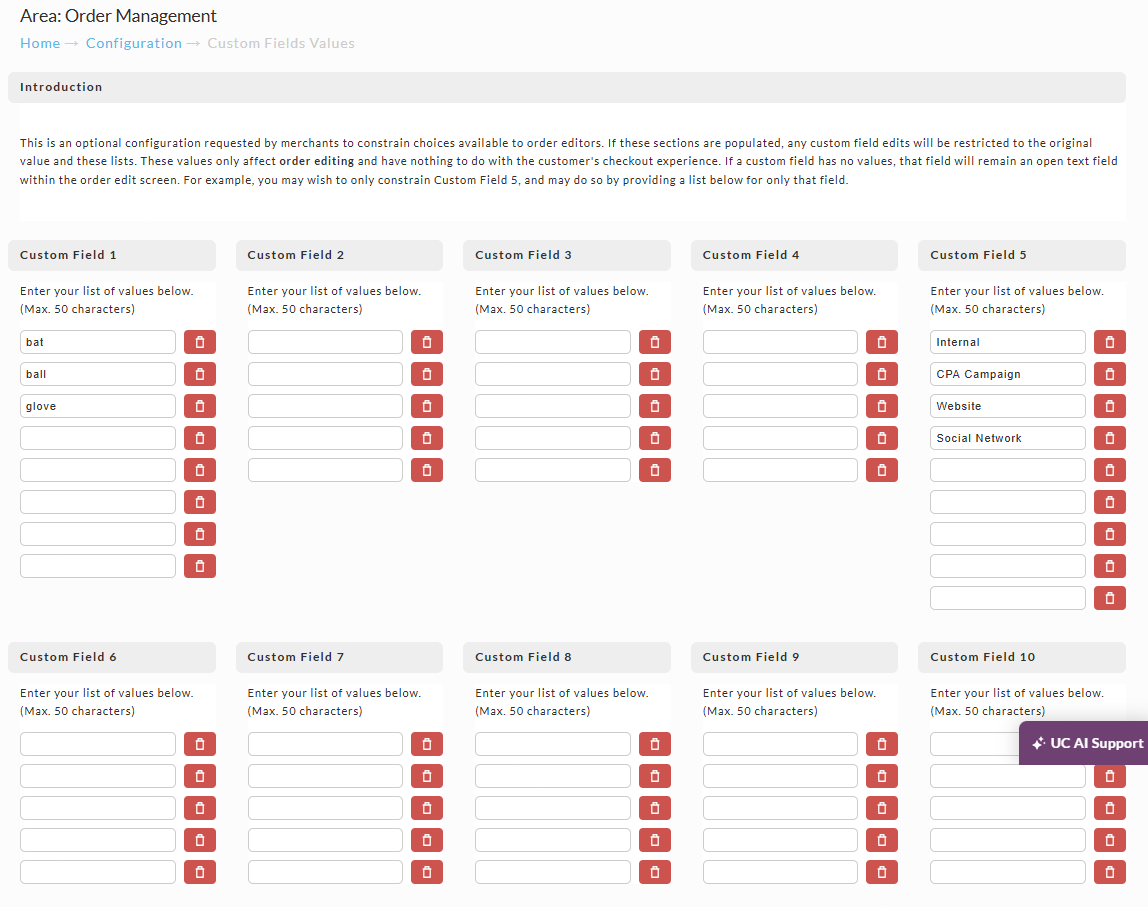Delete the 'ball' value in Custom Field 1
This screenshot has width=1148, height=907.
point(200,374)
